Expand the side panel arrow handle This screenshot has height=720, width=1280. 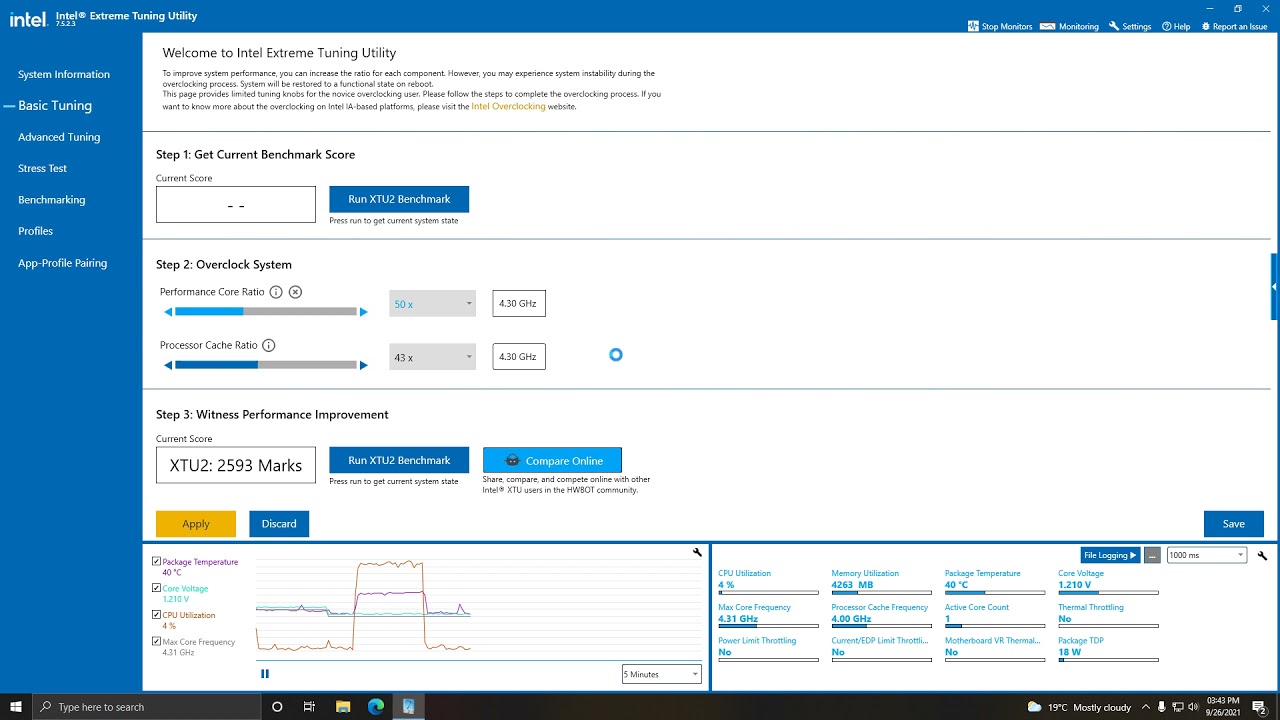pyautogui.click(x=1274, y=286)
